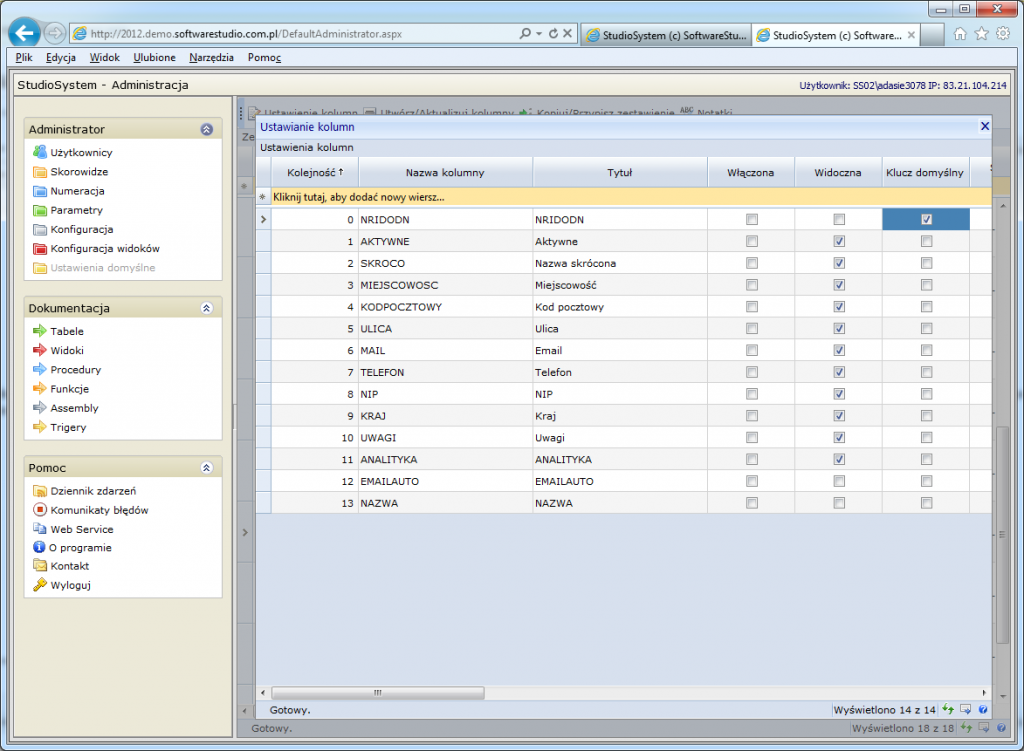Click the Użytkownicy users icon

pyautogui.click(x=40, y=153)
